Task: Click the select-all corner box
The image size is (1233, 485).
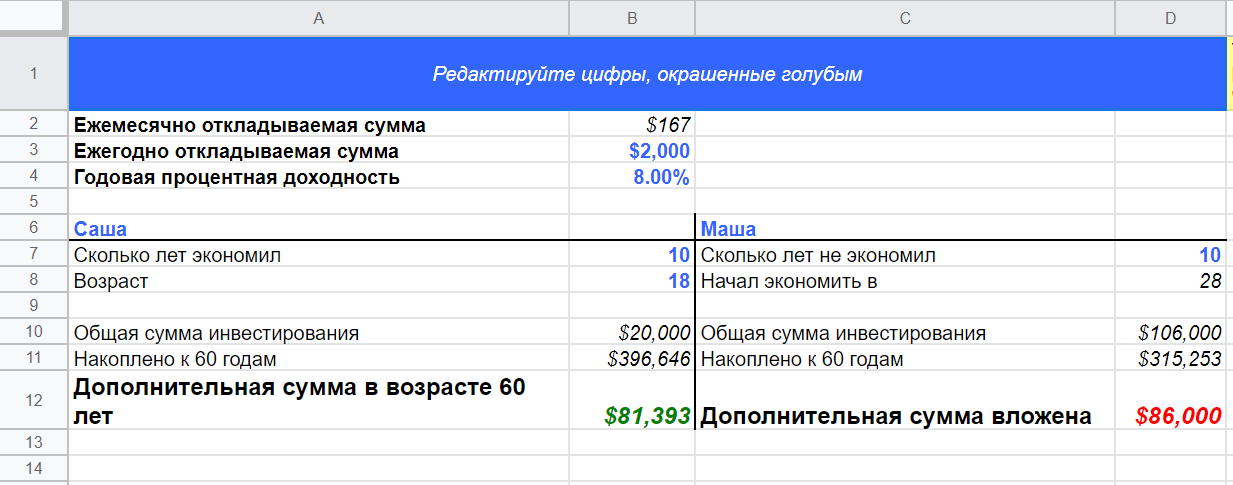Action: point(33,17)
